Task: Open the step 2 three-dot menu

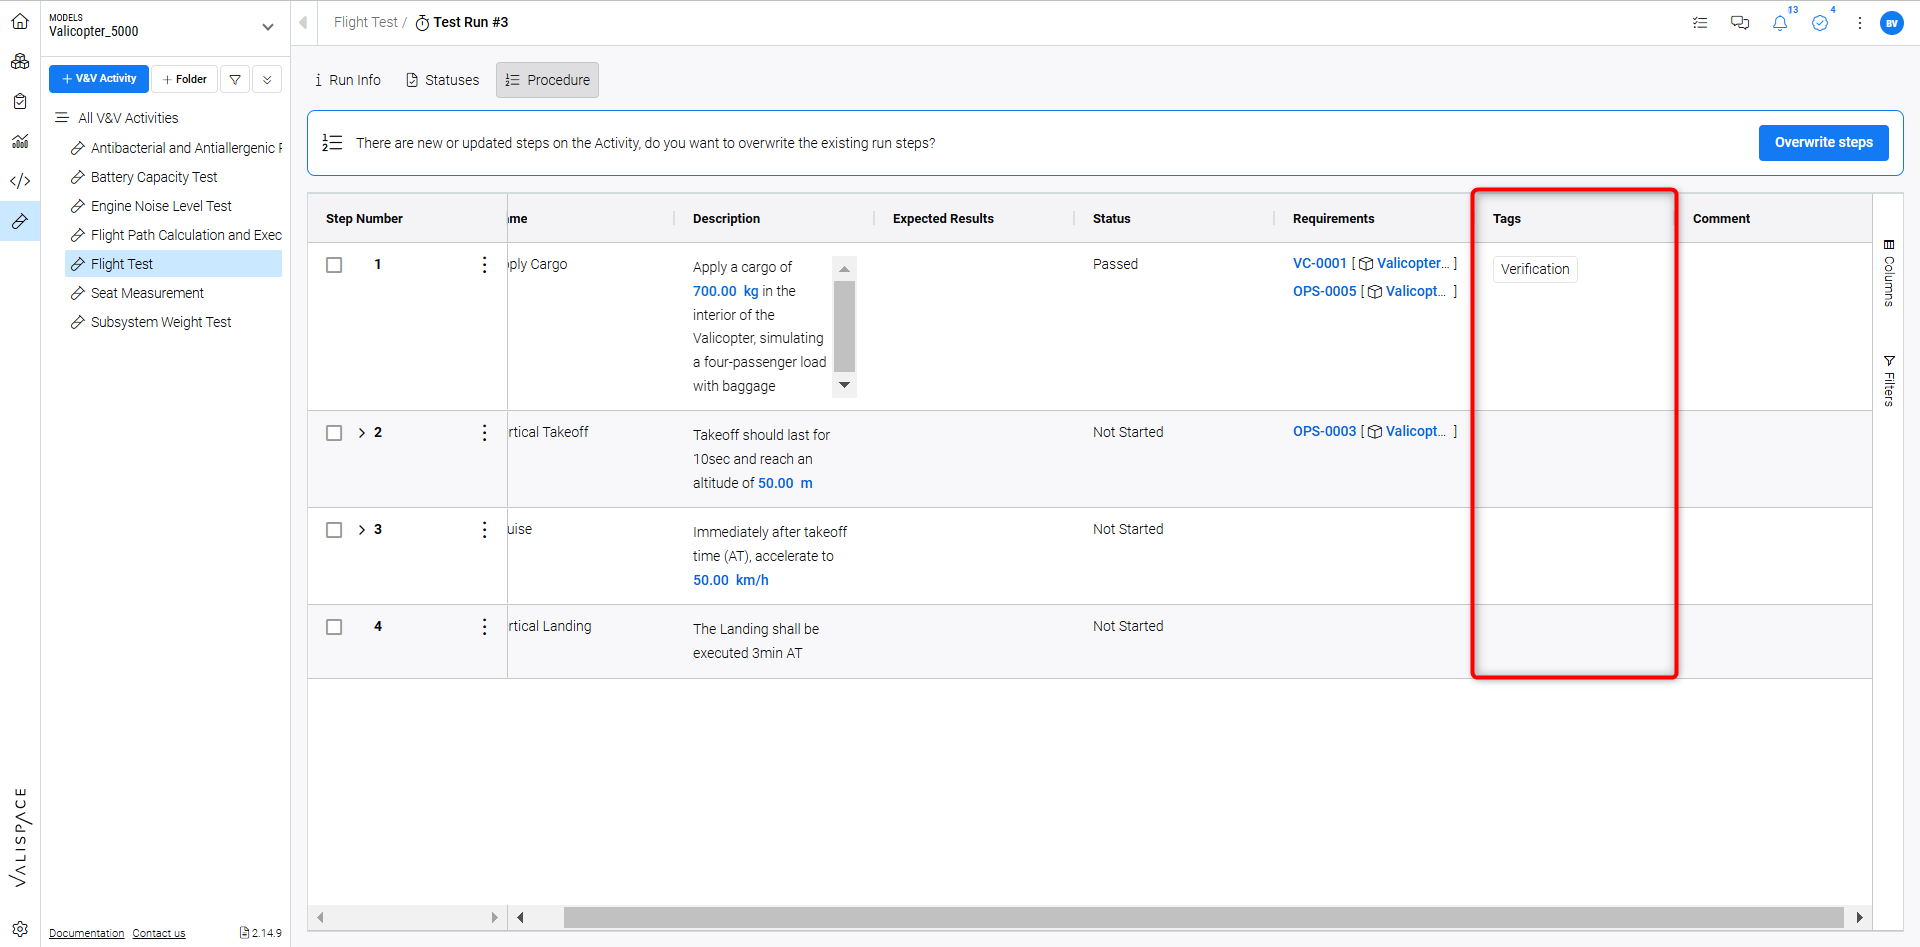Action: (x=485, y=432)
